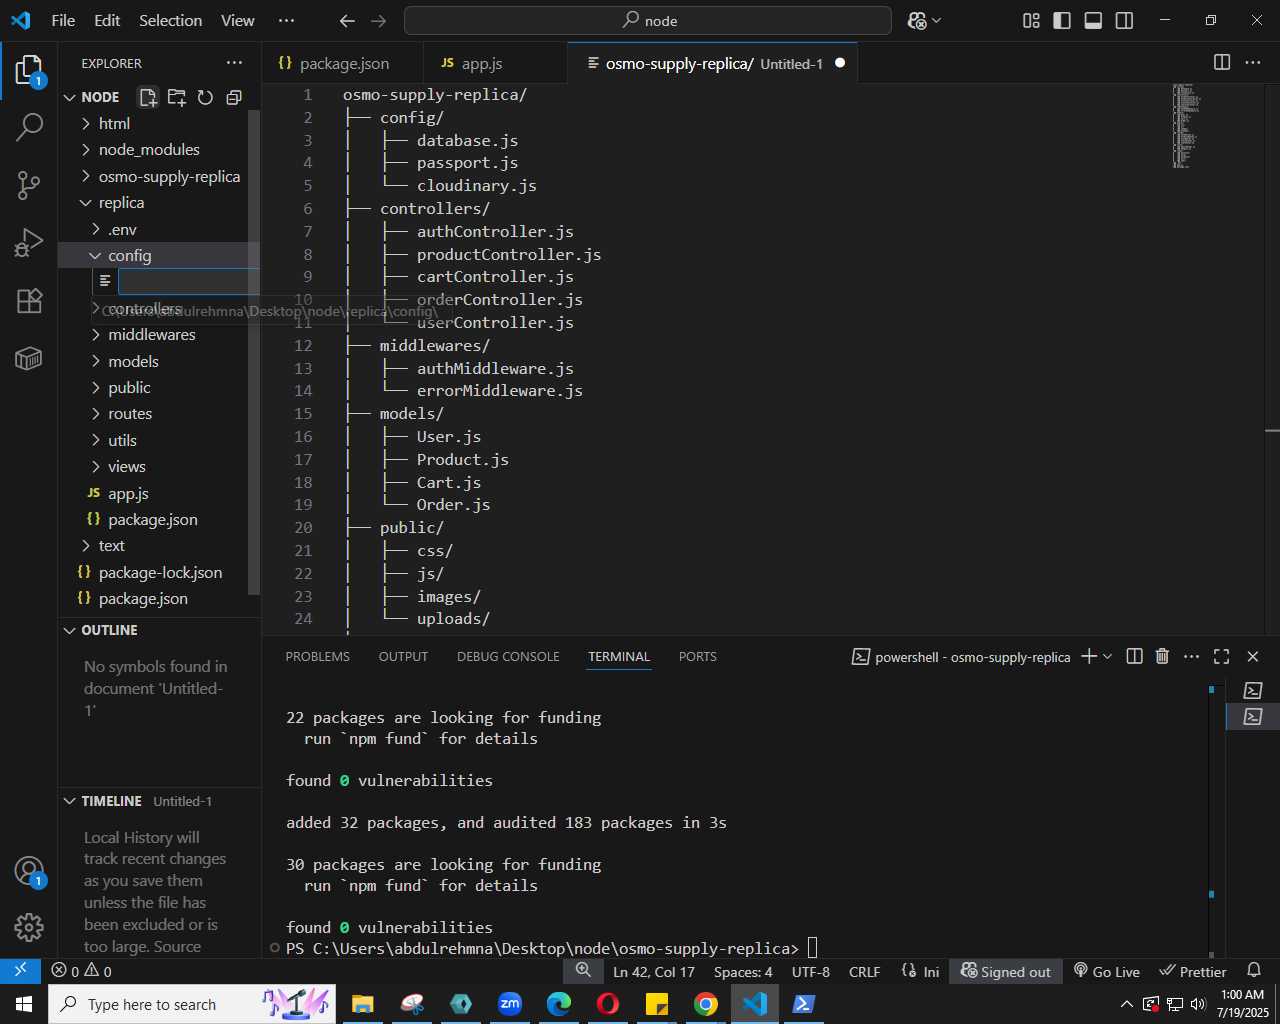
Task: Open the View menu
Action: point(237,21)
